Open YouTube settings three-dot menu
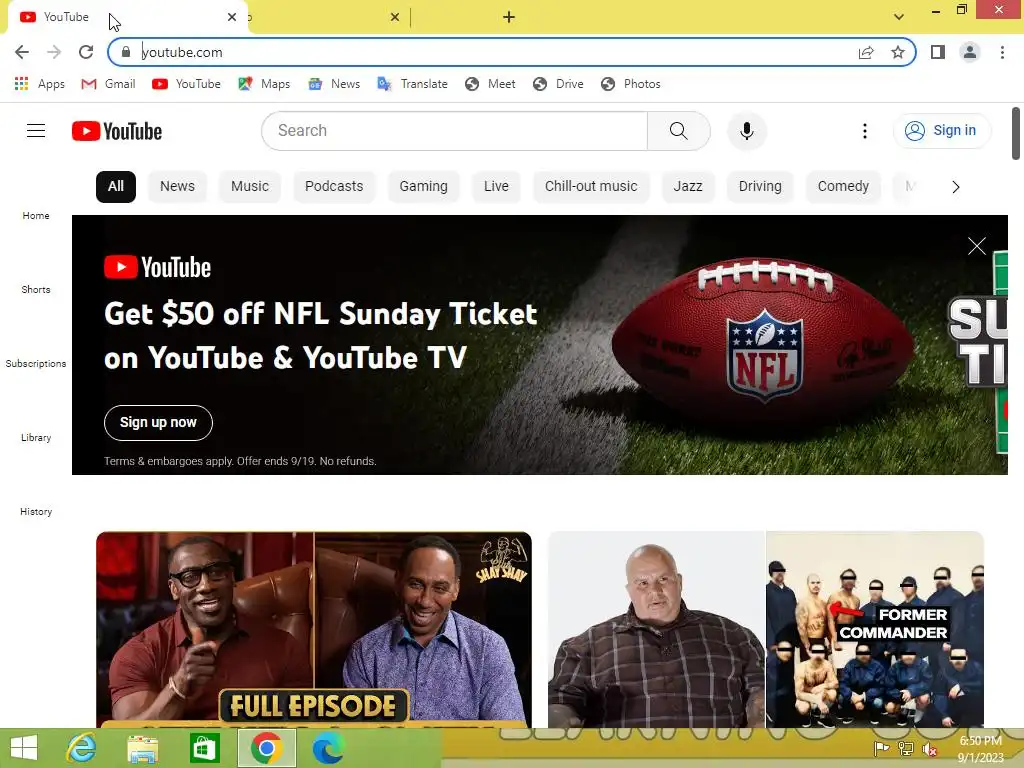This screenshot has height=768, width=1024. pos(865,131)
